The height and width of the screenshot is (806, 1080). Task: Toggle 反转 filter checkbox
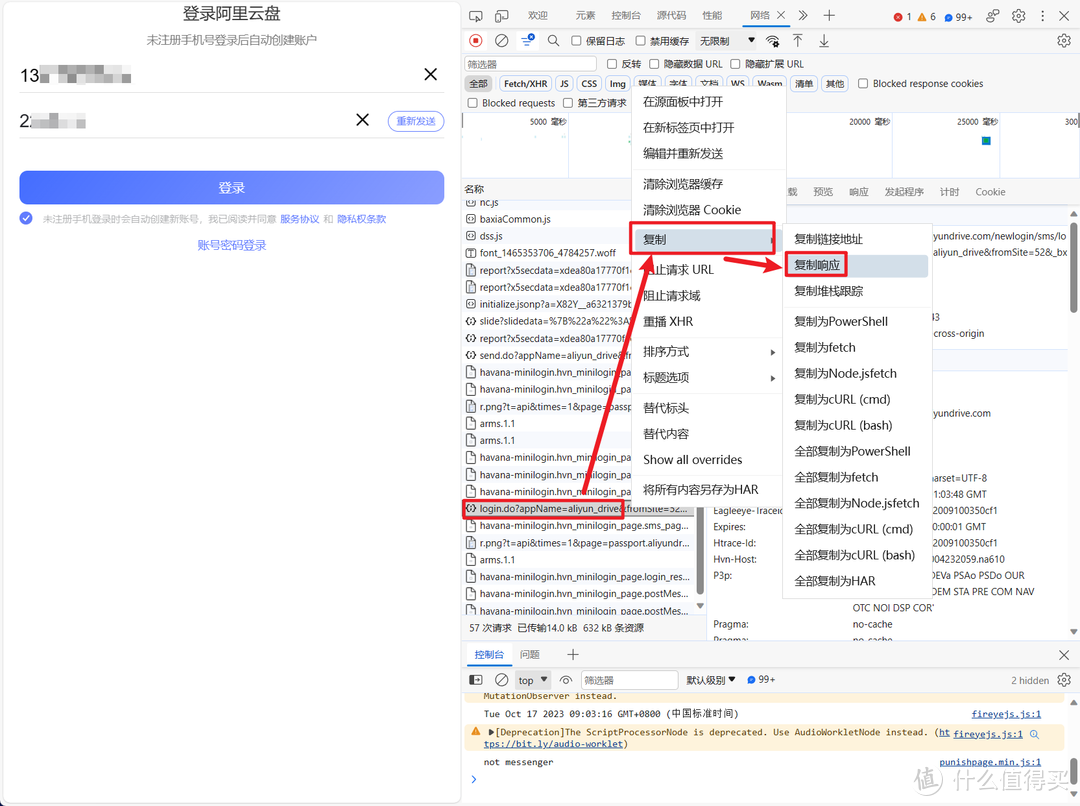[612, 63]
